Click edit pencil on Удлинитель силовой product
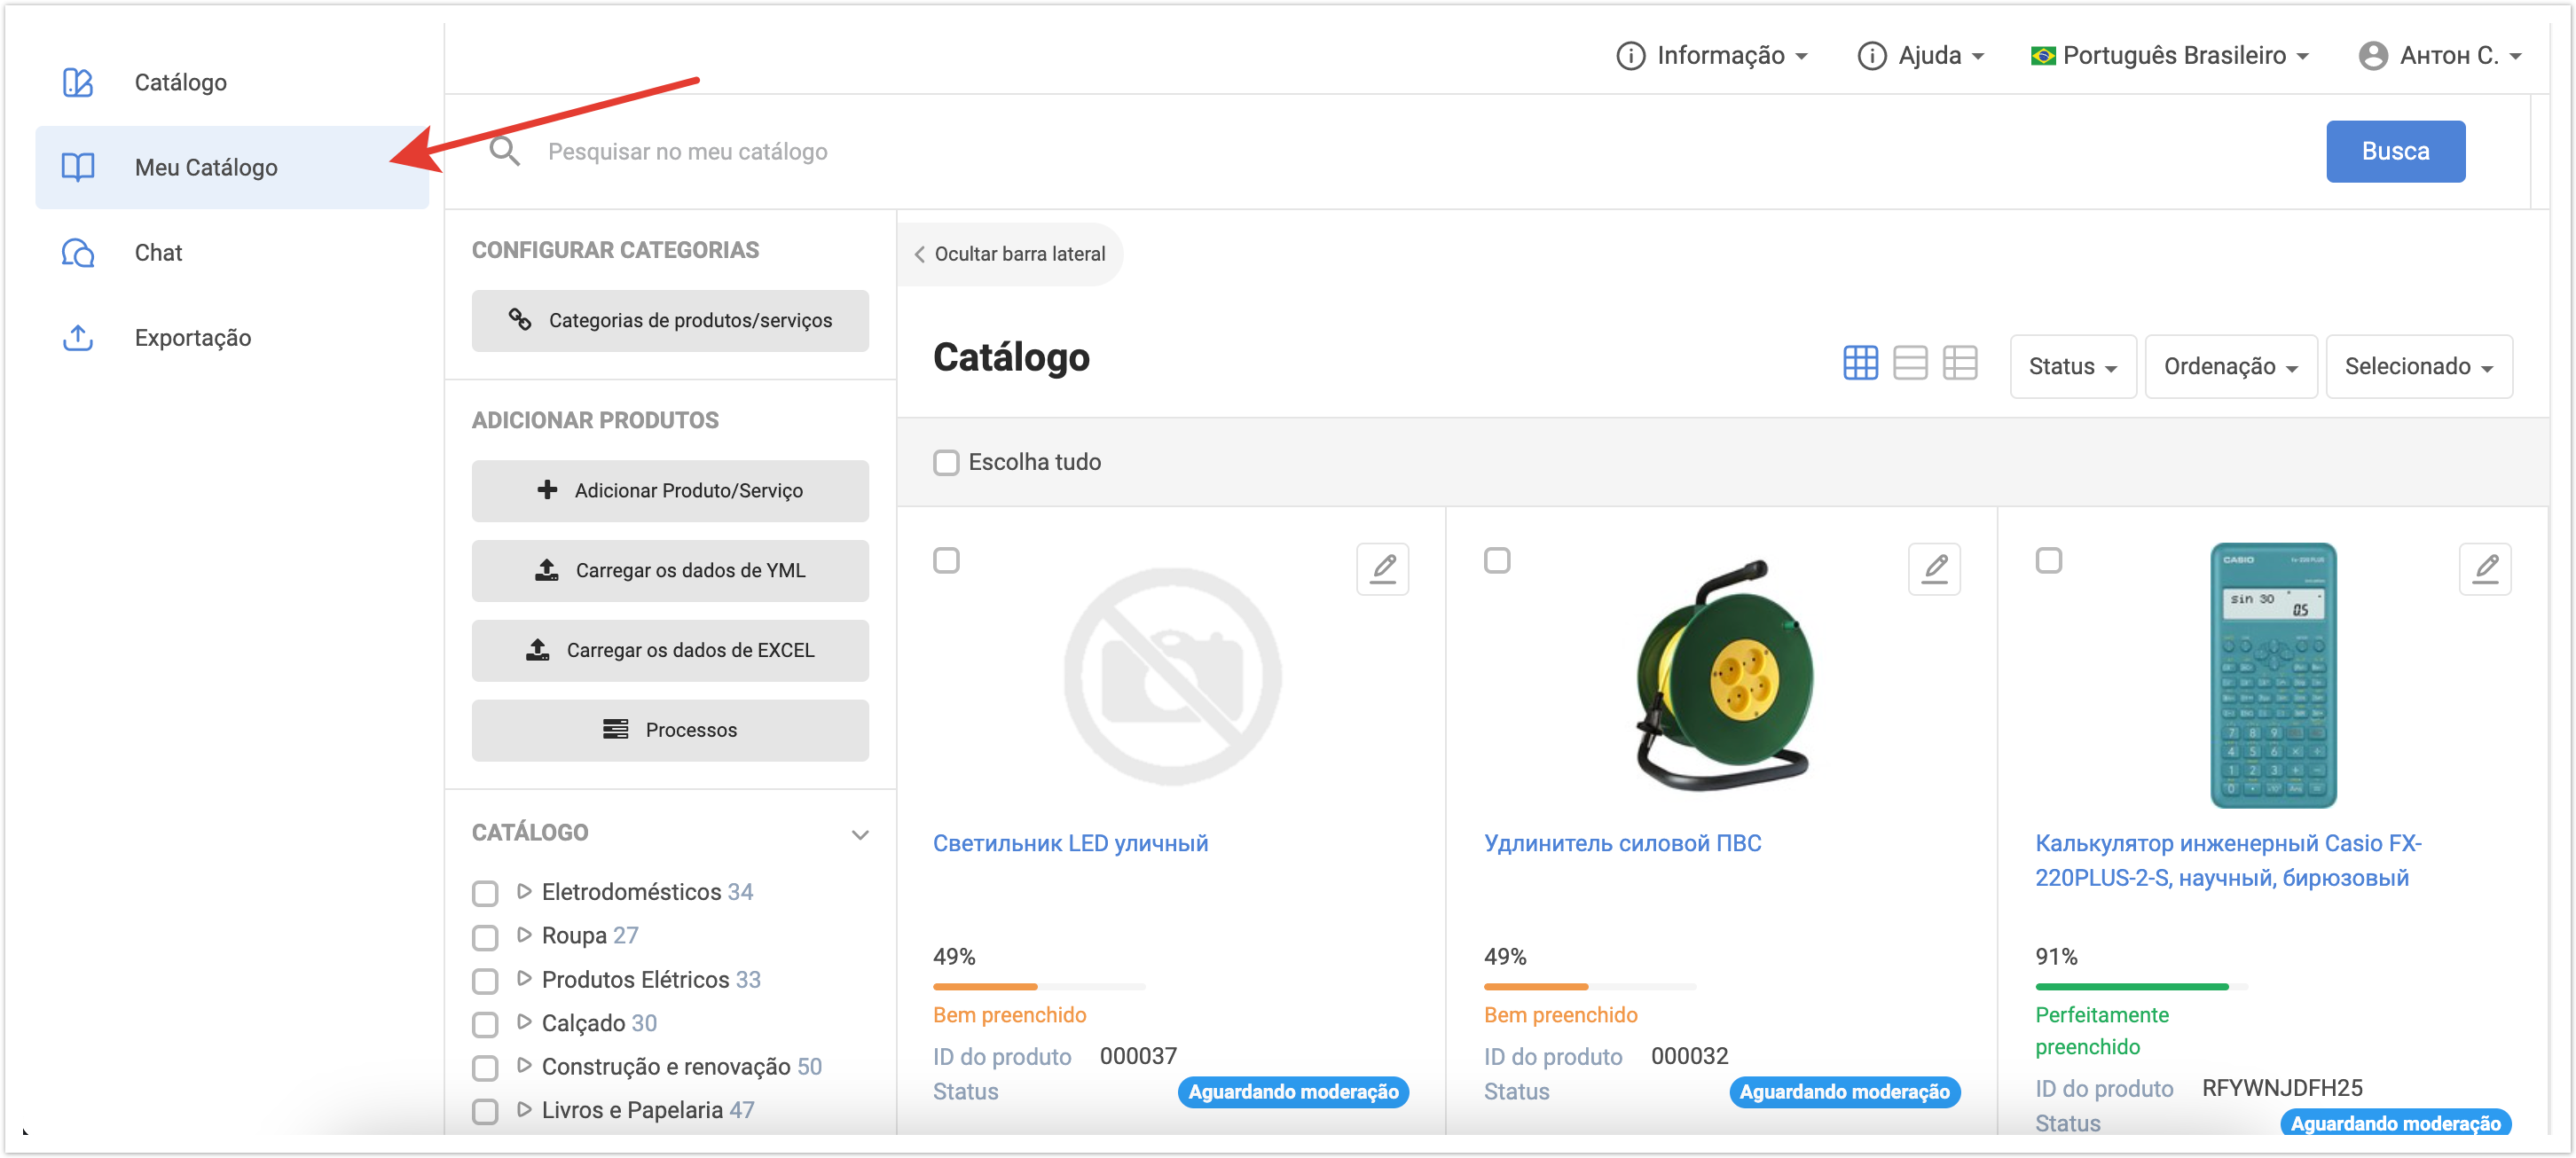 (1934, 569)
